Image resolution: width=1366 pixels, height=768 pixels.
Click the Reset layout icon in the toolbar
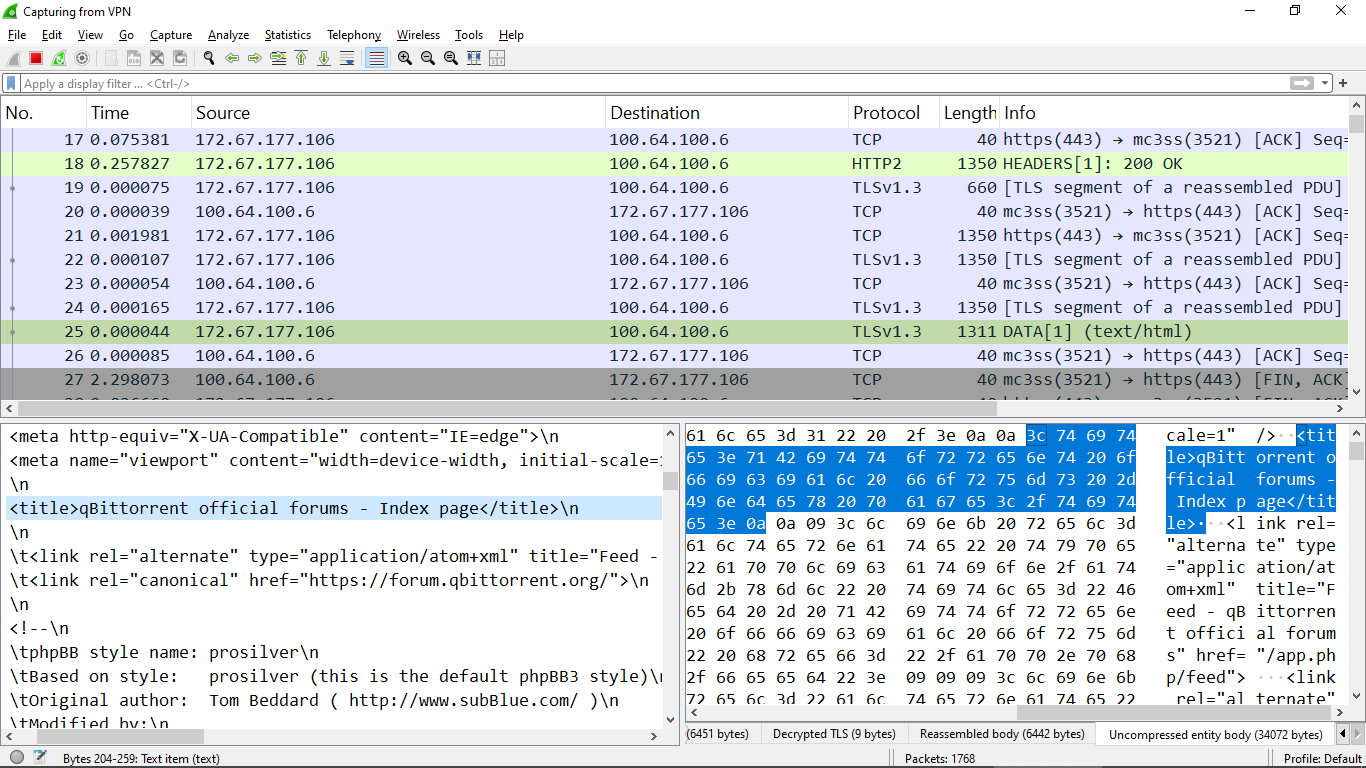(x=497, y=59)
